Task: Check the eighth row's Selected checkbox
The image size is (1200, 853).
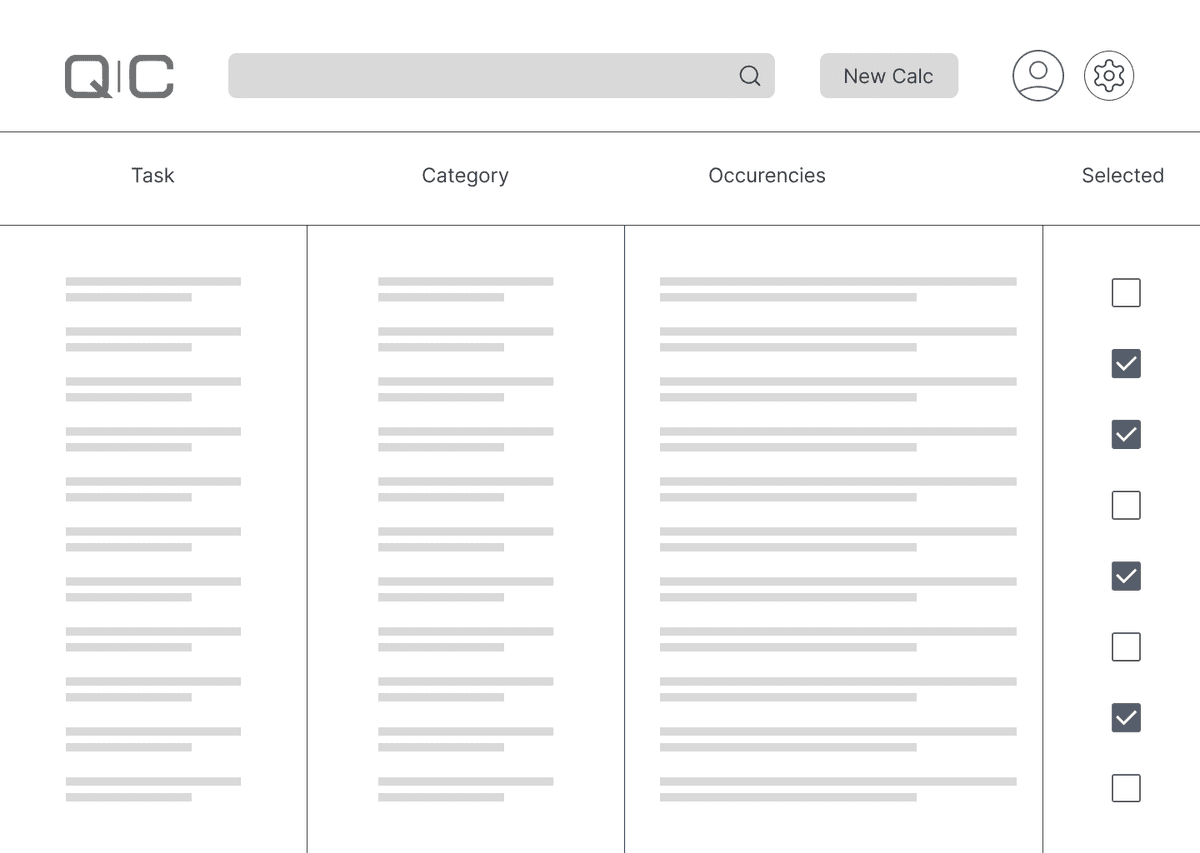Action: click(1126, 788)
